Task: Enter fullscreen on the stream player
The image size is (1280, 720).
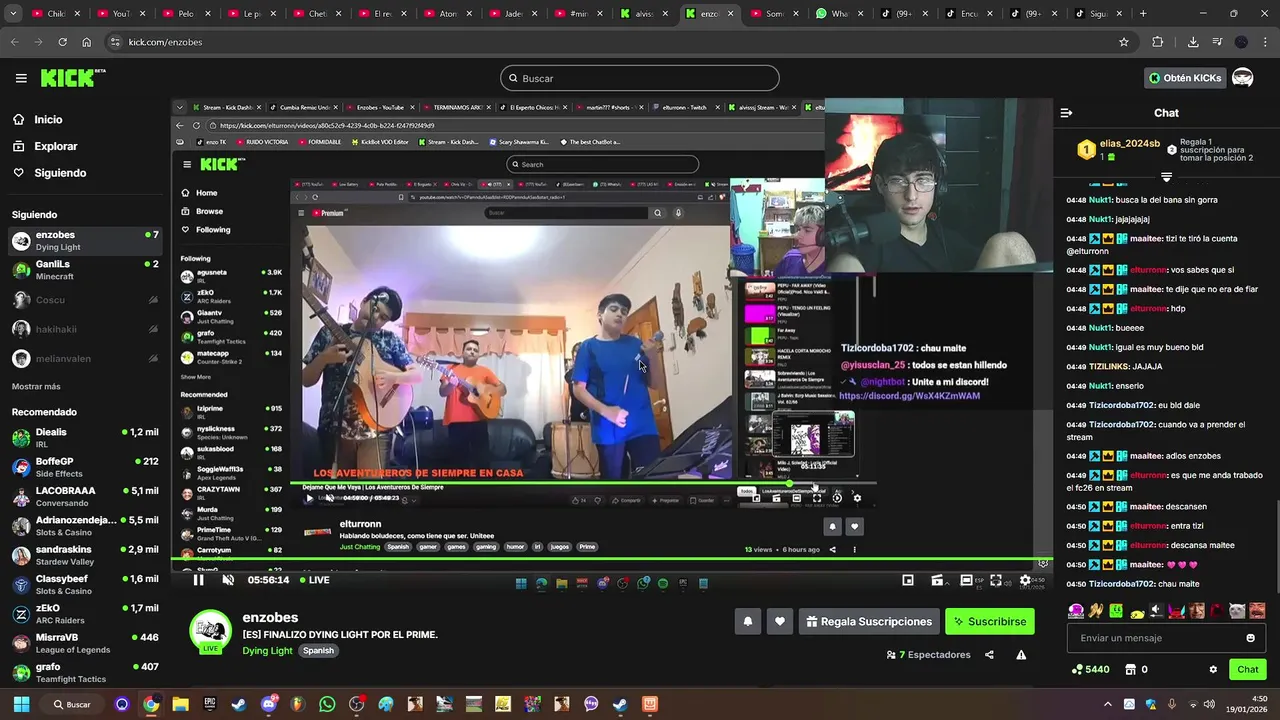Action: click(996, 580)
